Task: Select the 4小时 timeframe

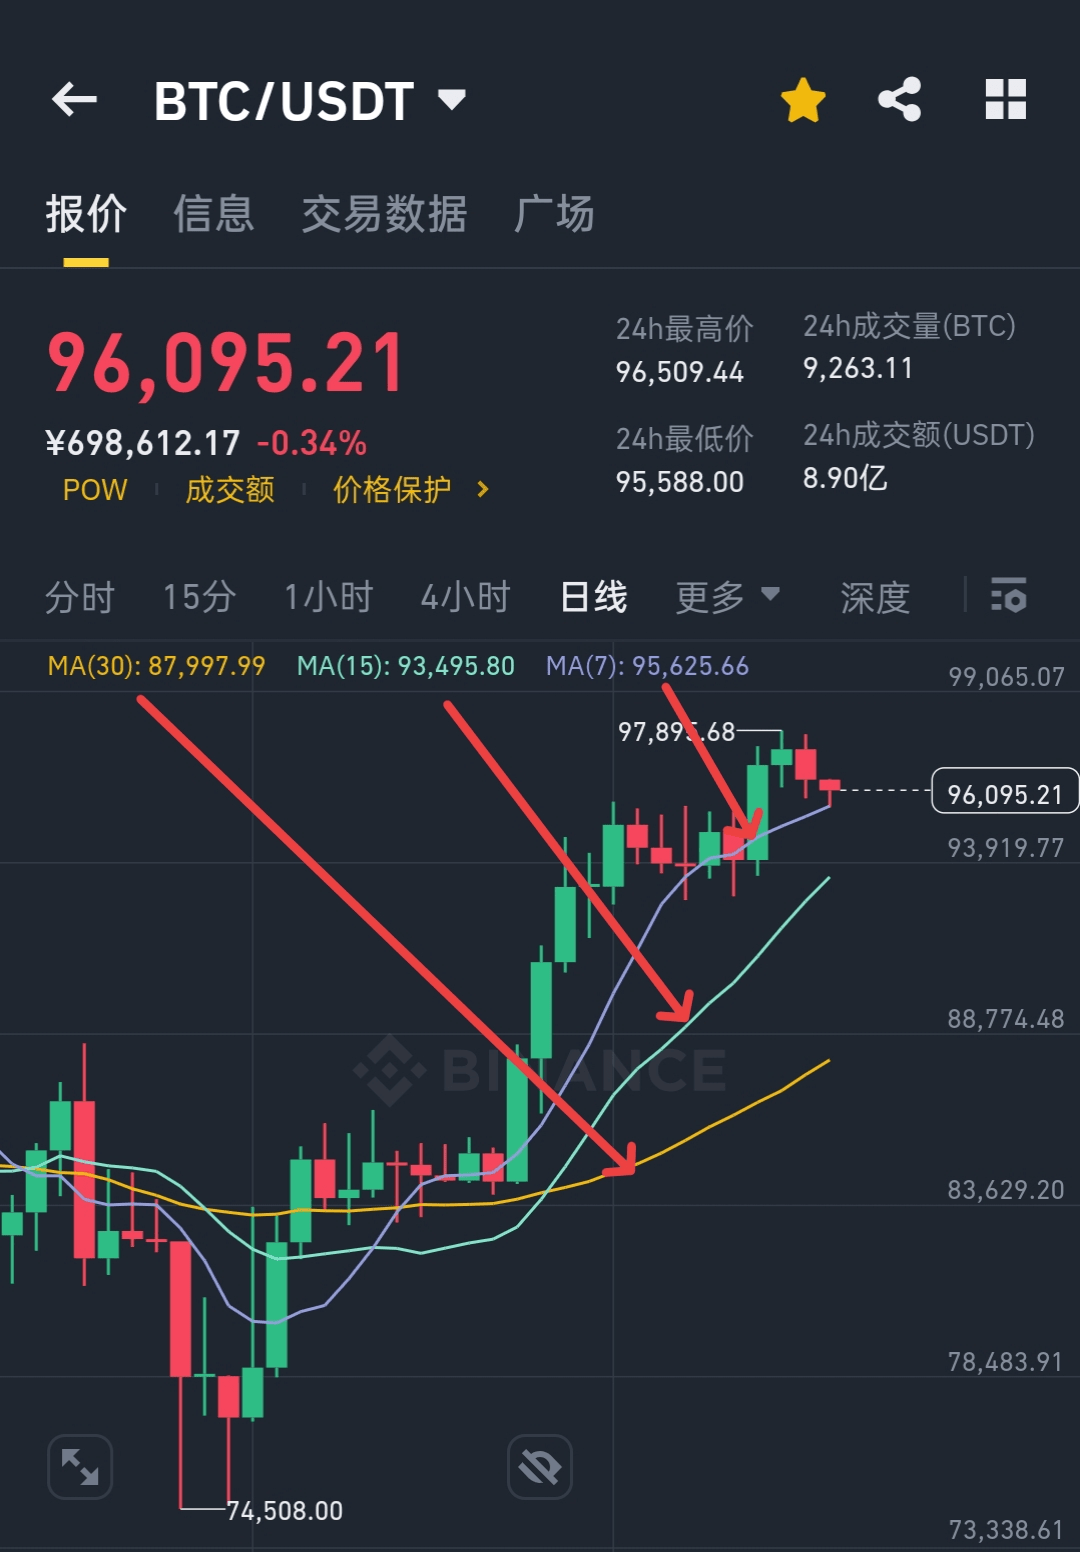Action: click(466, 597)
